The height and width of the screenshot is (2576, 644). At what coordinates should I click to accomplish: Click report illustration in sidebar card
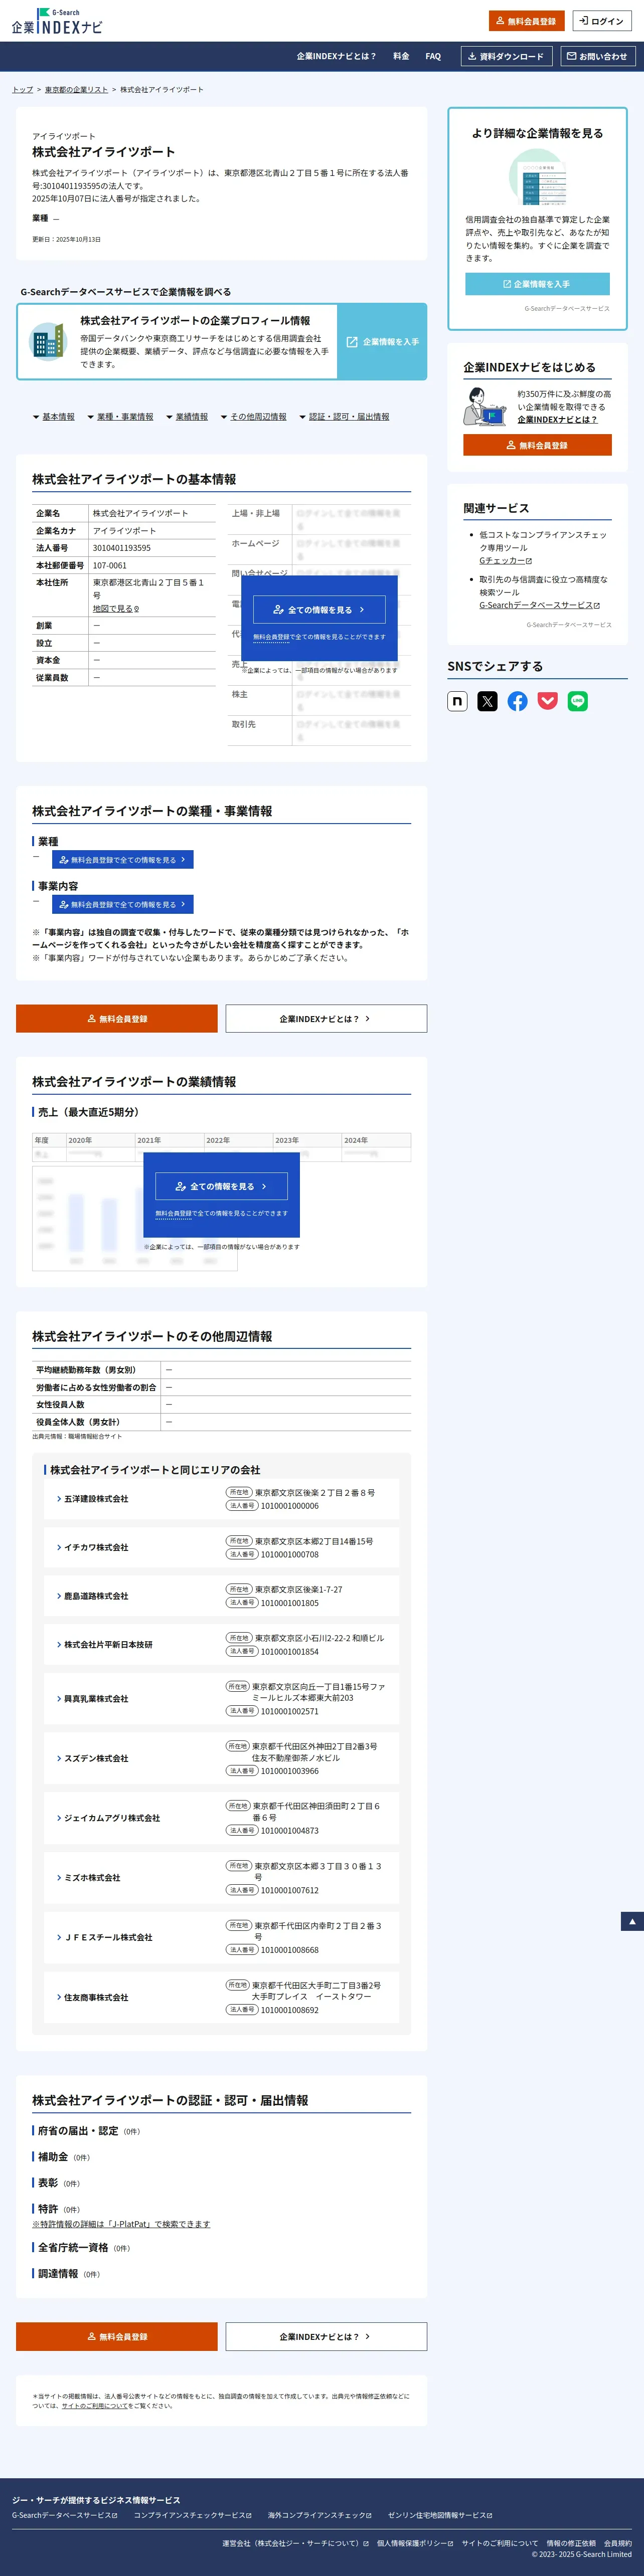537,178
